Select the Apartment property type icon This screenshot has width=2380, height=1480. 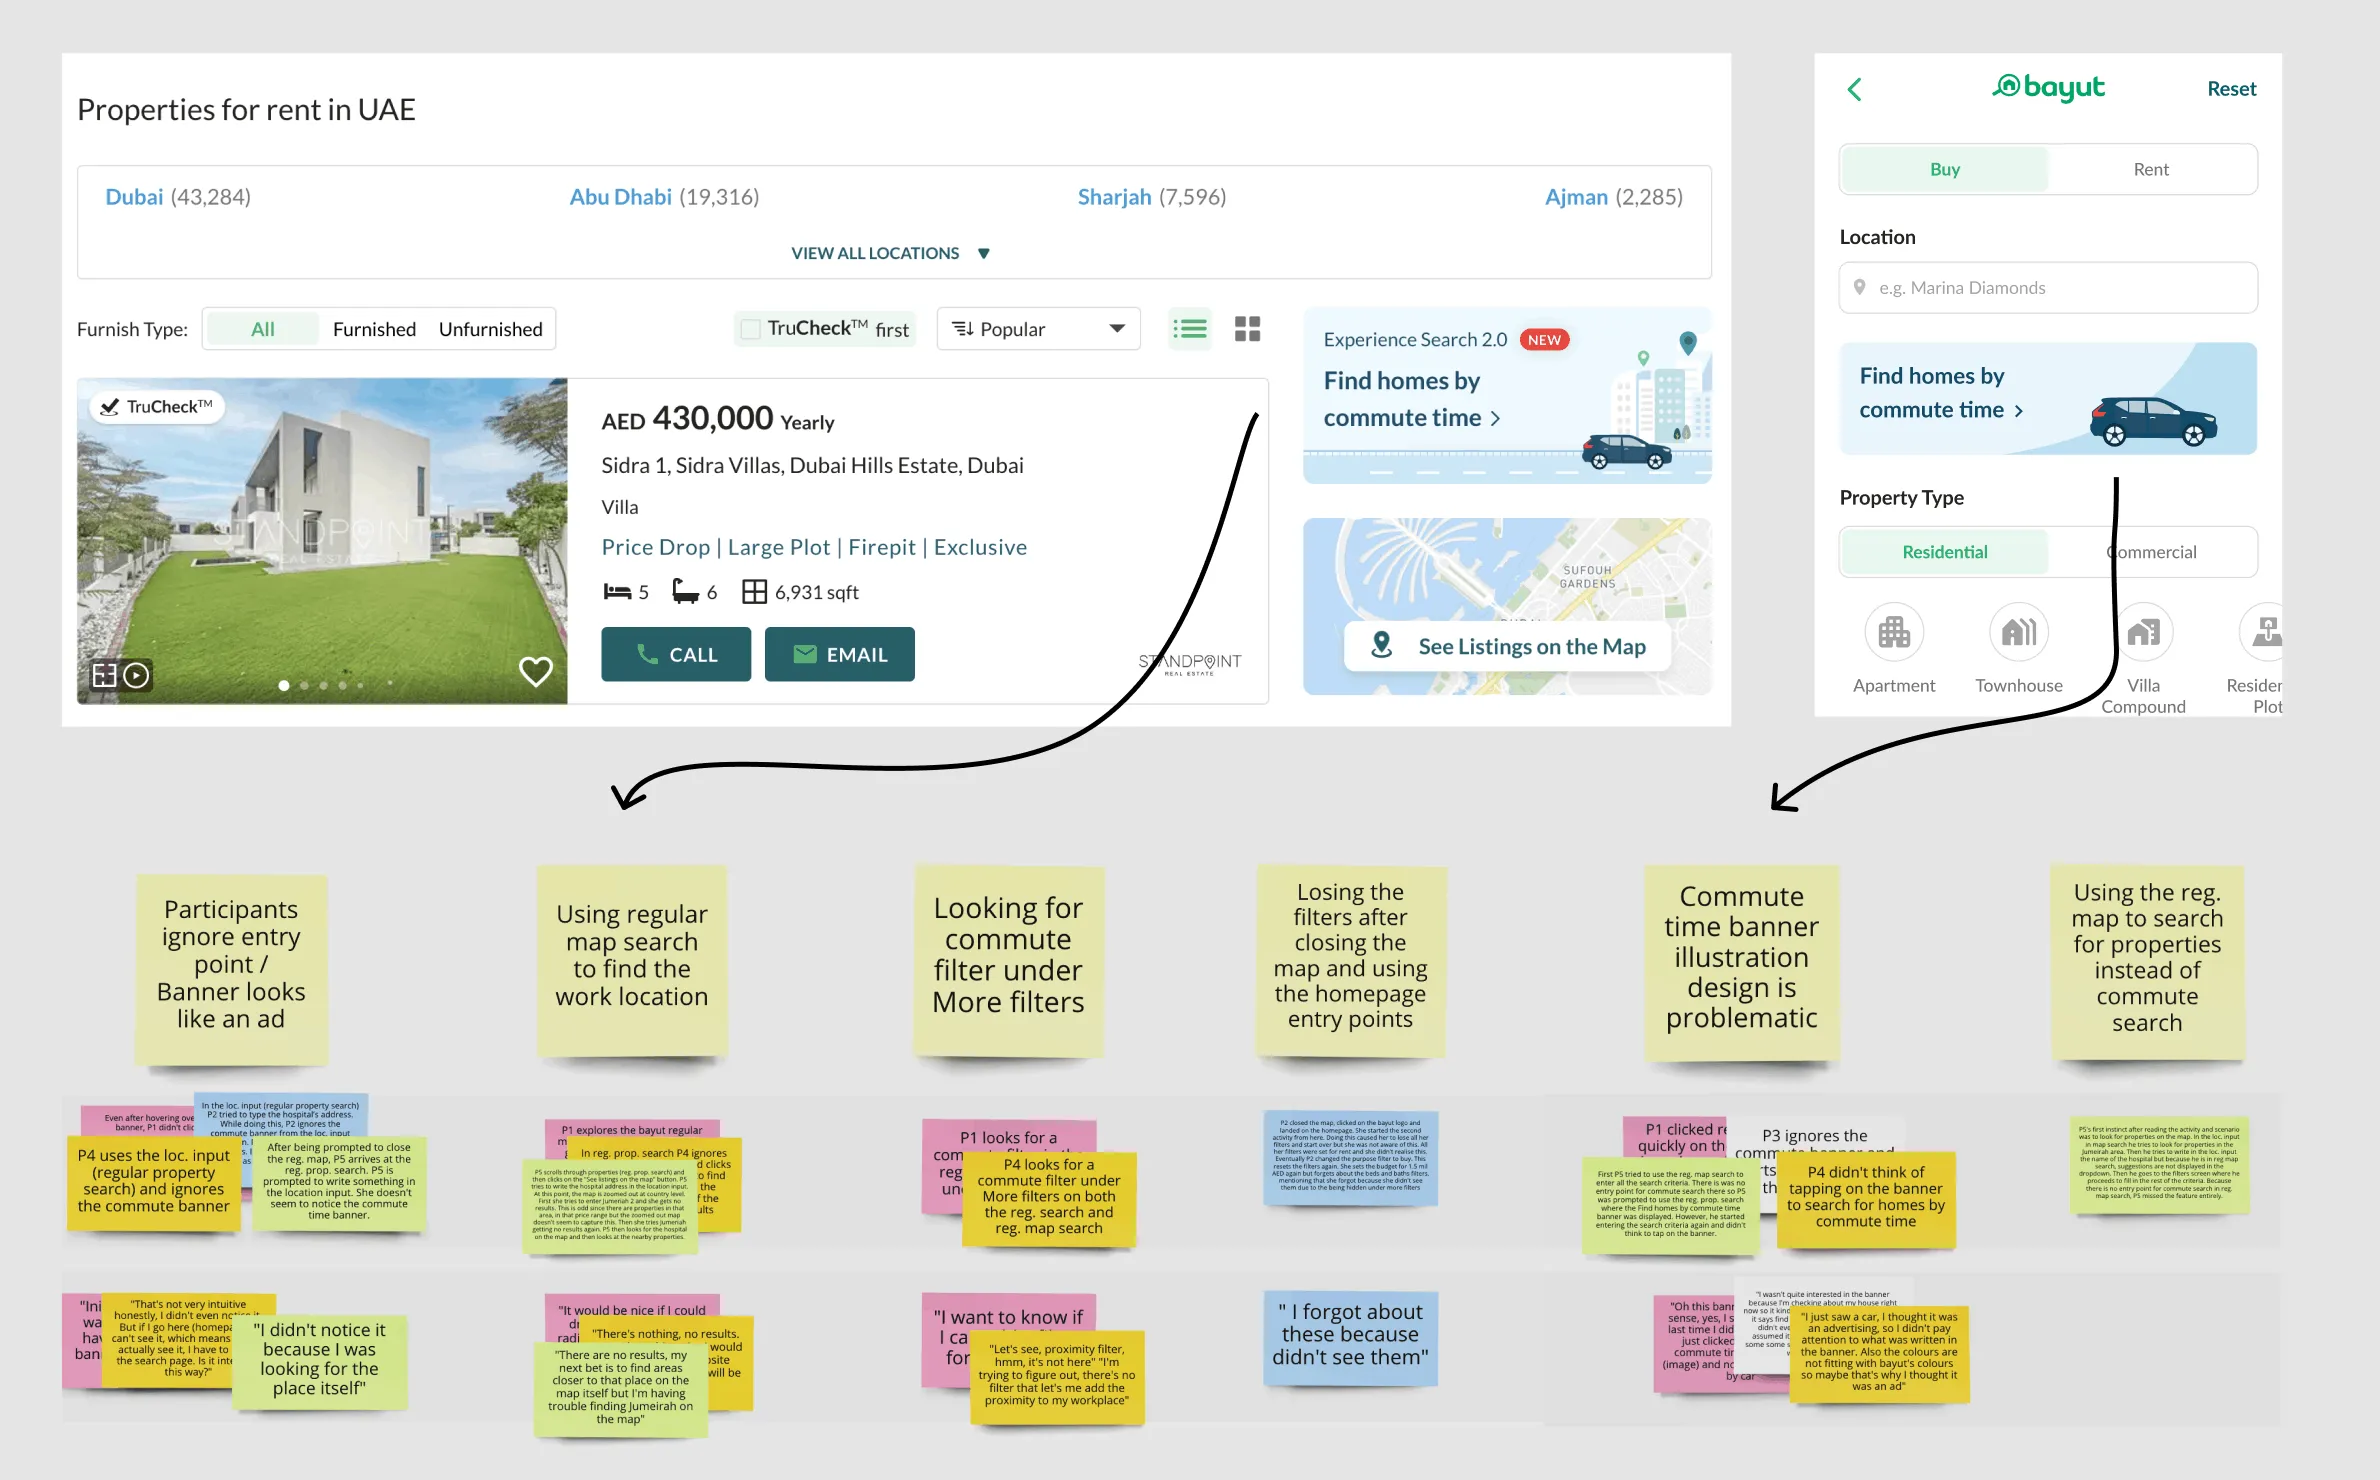click(x=1893, y=632)
